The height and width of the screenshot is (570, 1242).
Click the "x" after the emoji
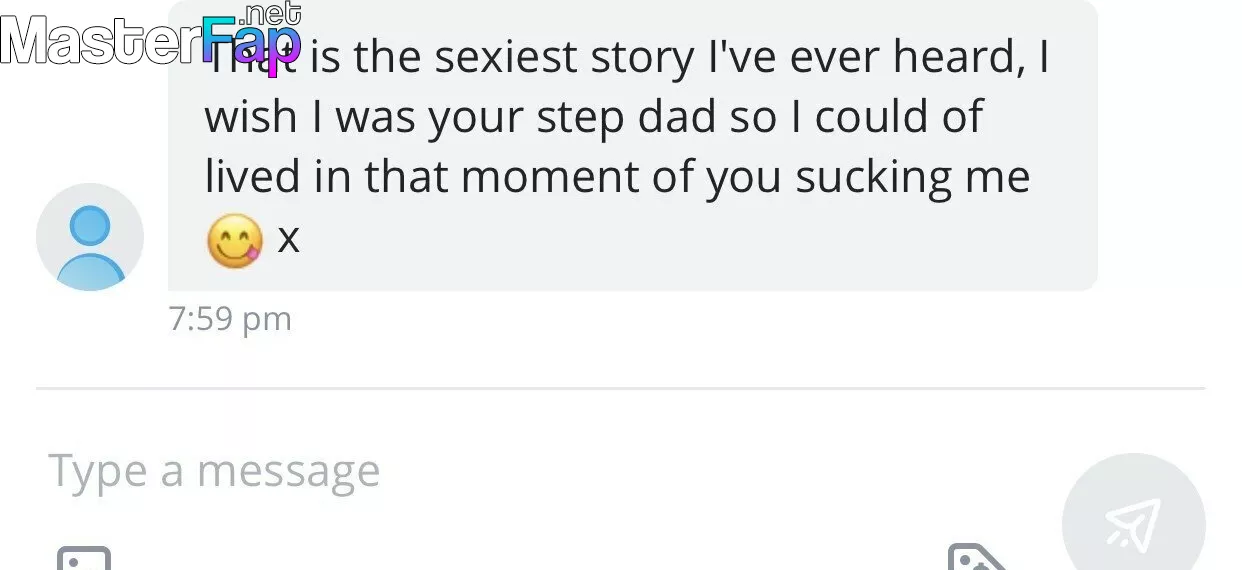click(288, 240)
